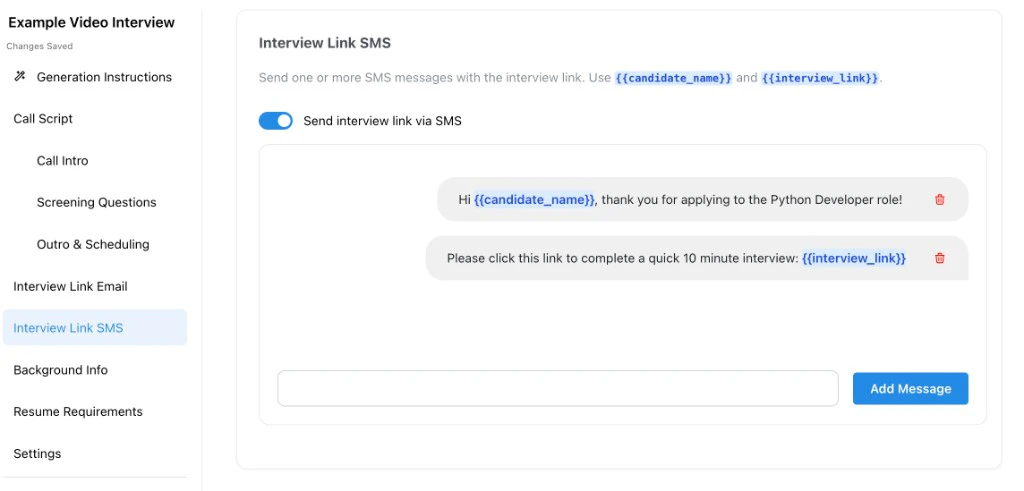Delete the 'Please click this link' SMS message
Viewport: 1024px width, 491px height.
pos(940,258)
